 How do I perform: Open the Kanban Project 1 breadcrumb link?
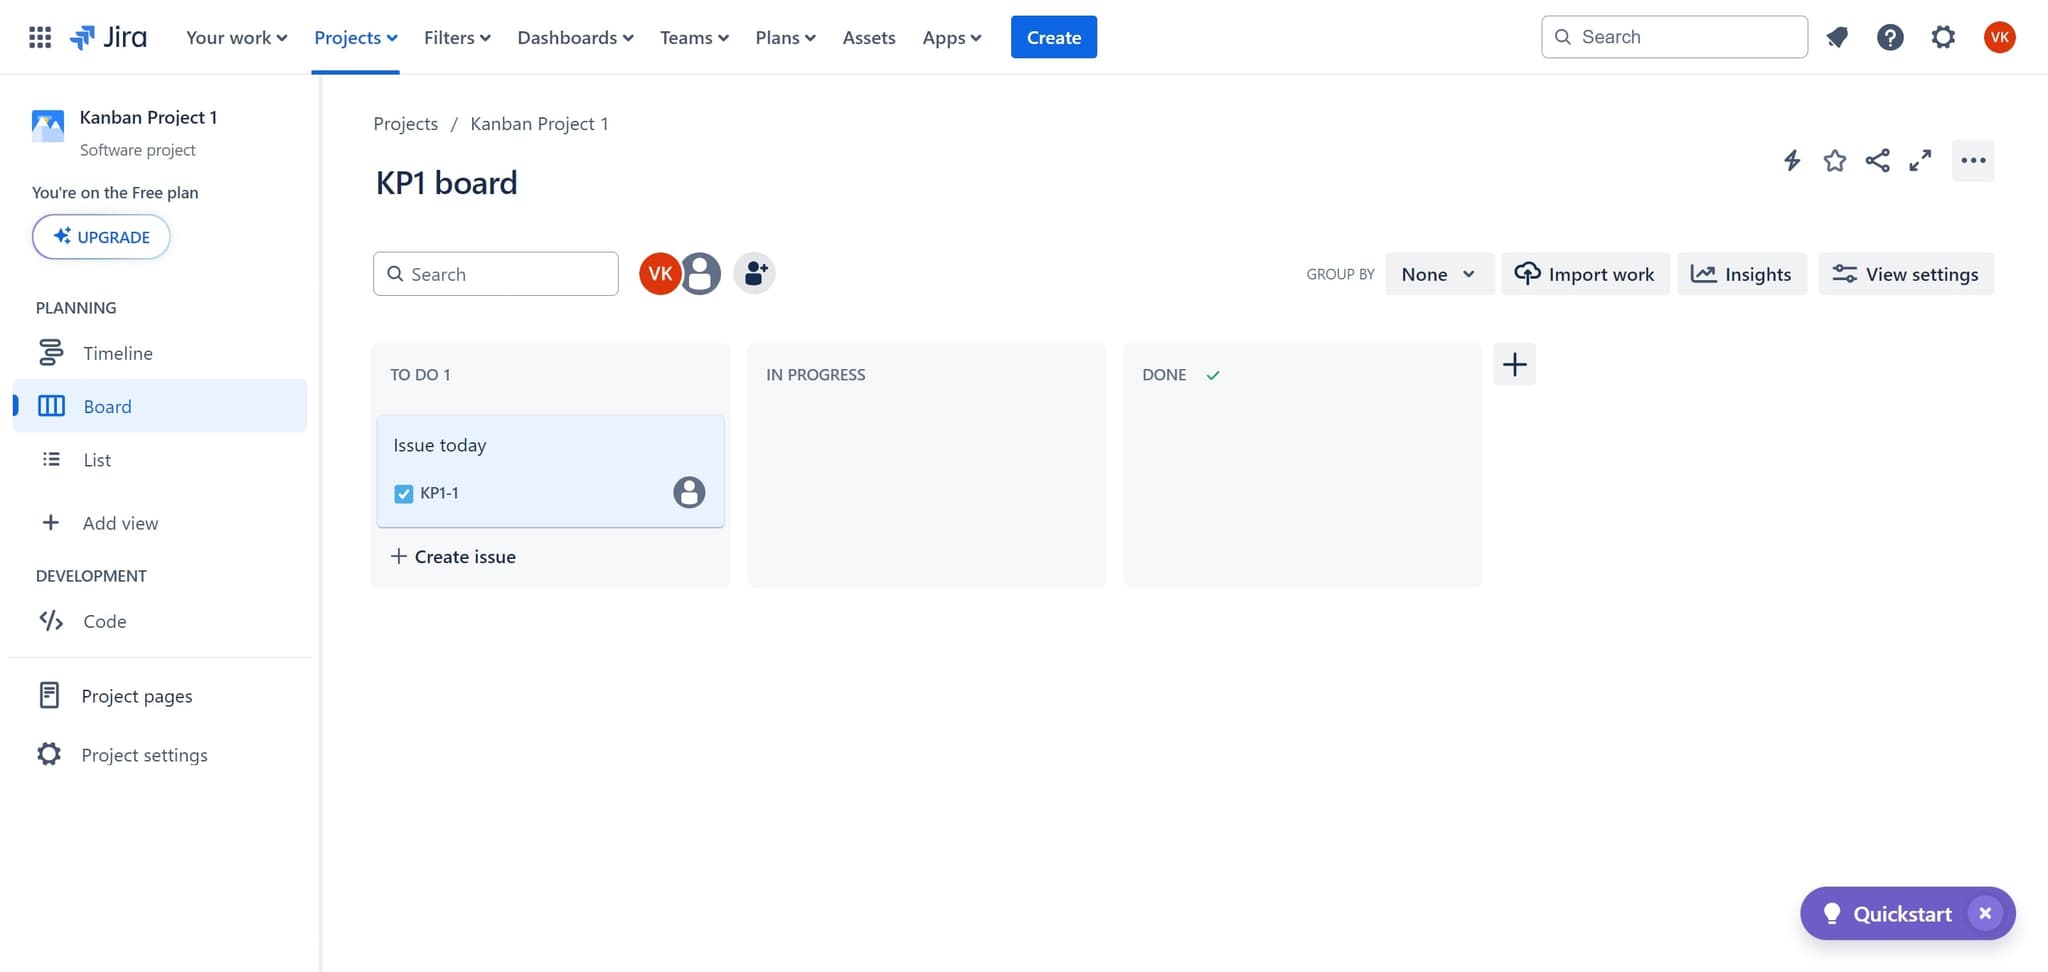(x=539, y=123)
